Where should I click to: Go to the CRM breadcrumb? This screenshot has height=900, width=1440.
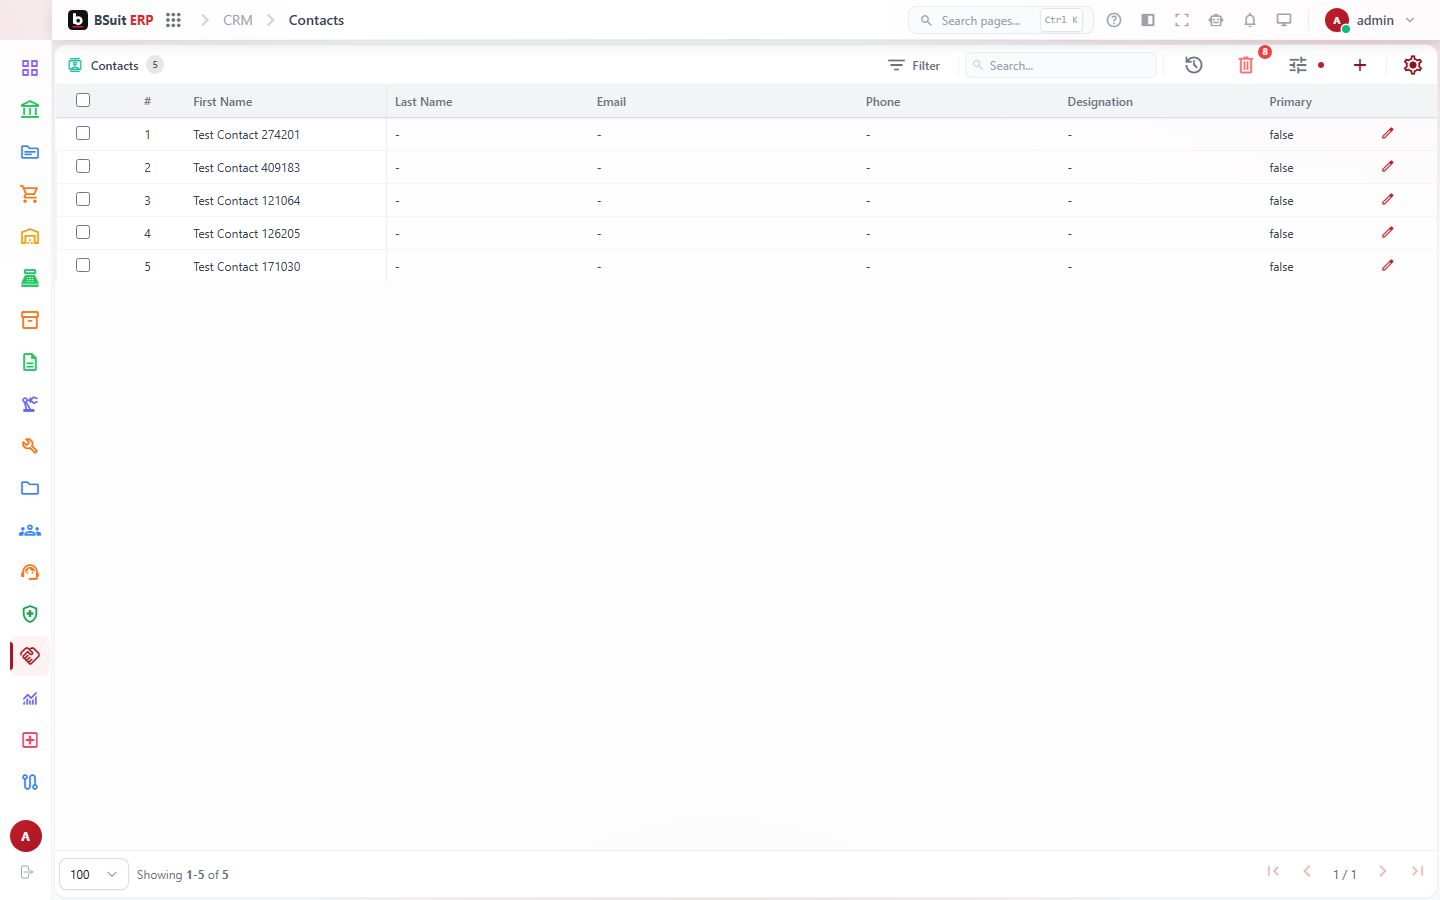238,20
